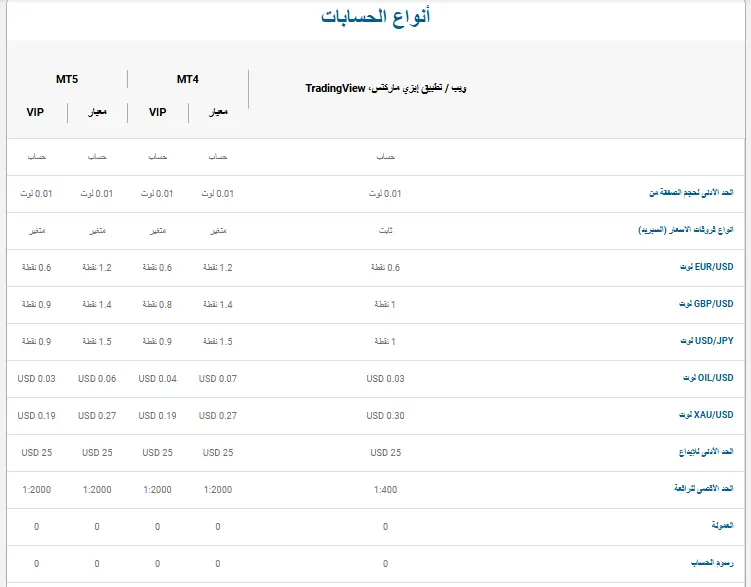Click 1:2000 leverage under MT4 معيار

pyautogui.click(x=218, y=489)
